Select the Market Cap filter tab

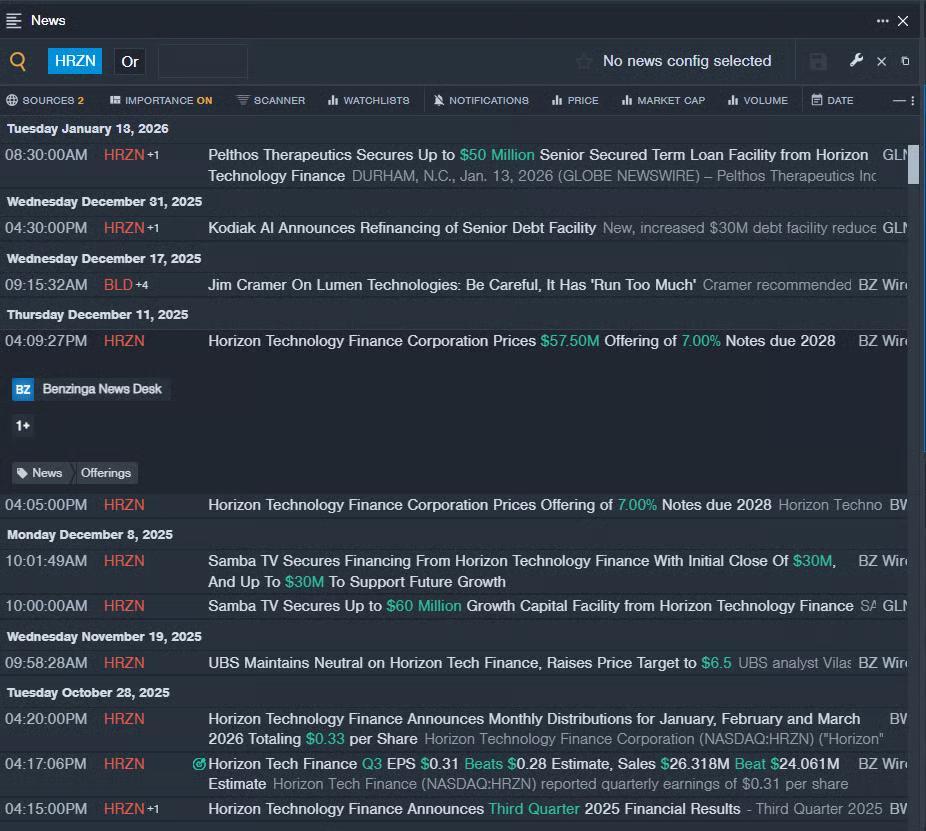[x=663, y=100]
